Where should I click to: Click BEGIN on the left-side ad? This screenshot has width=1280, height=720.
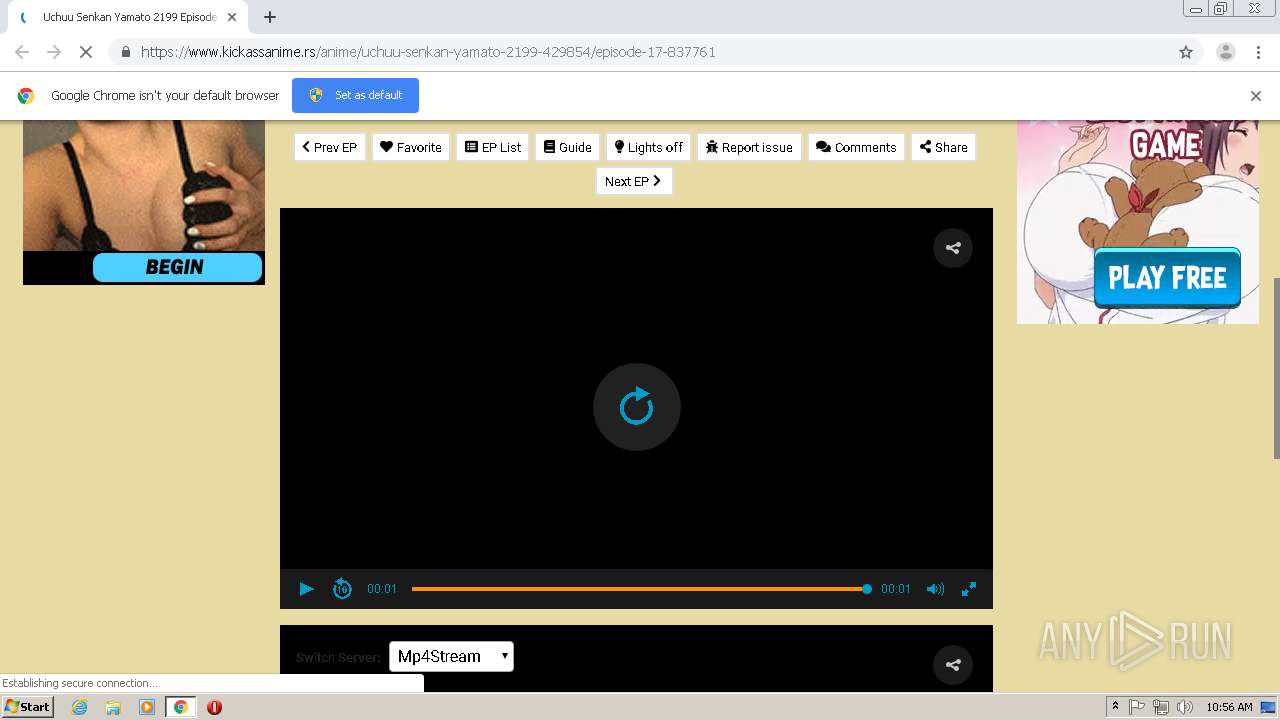177,267
